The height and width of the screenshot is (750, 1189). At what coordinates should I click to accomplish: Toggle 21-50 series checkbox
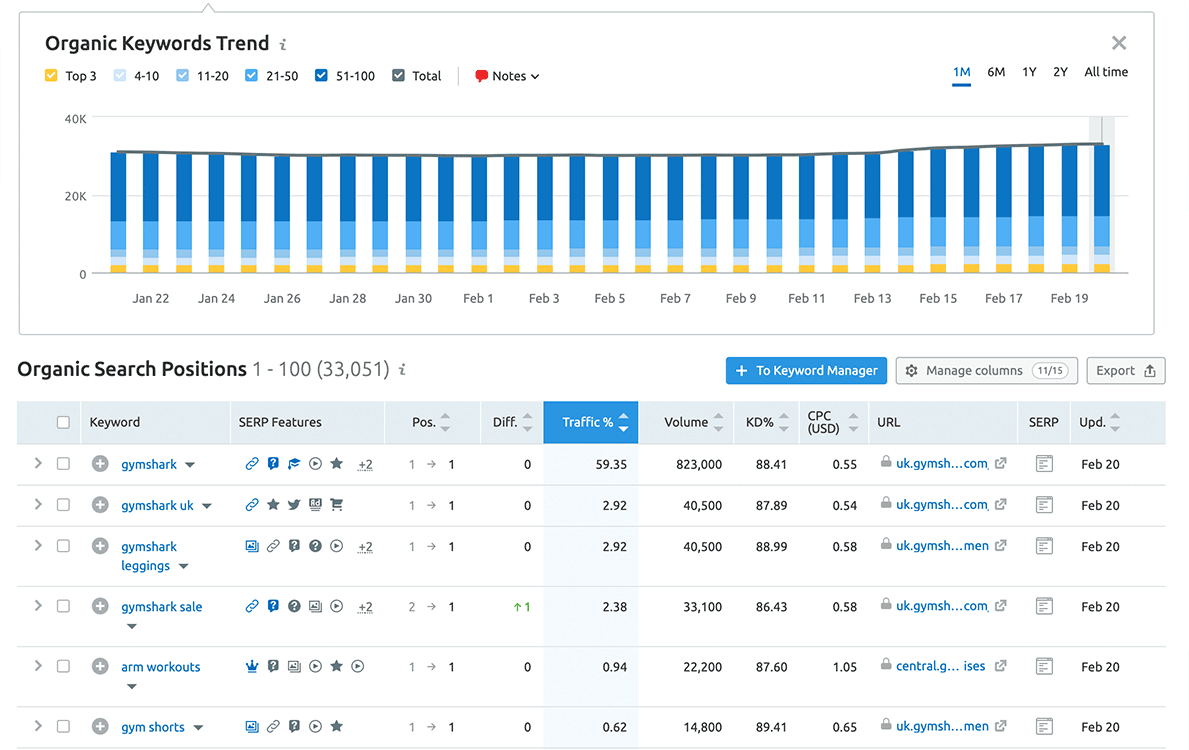(252, 75)
